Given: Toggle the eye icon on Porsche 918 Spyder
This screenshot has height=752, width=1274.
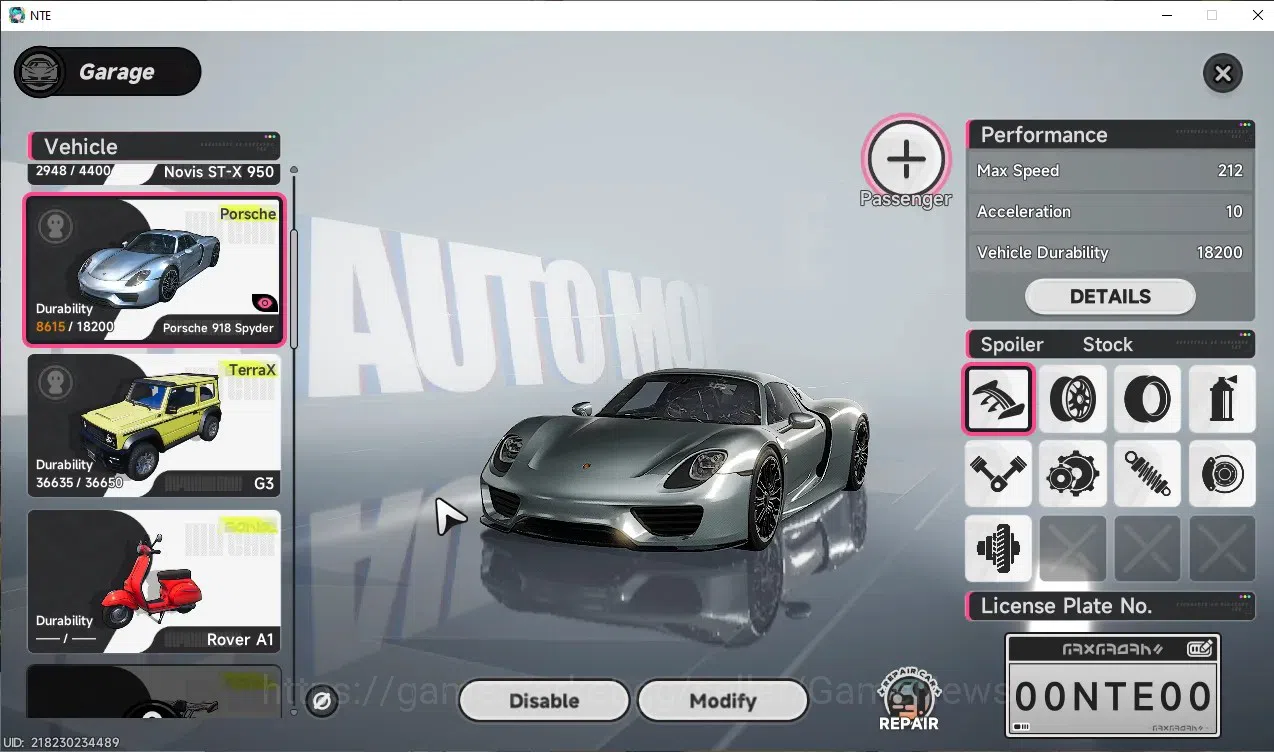Looking at the screenshot, I should tap(265, 303).
